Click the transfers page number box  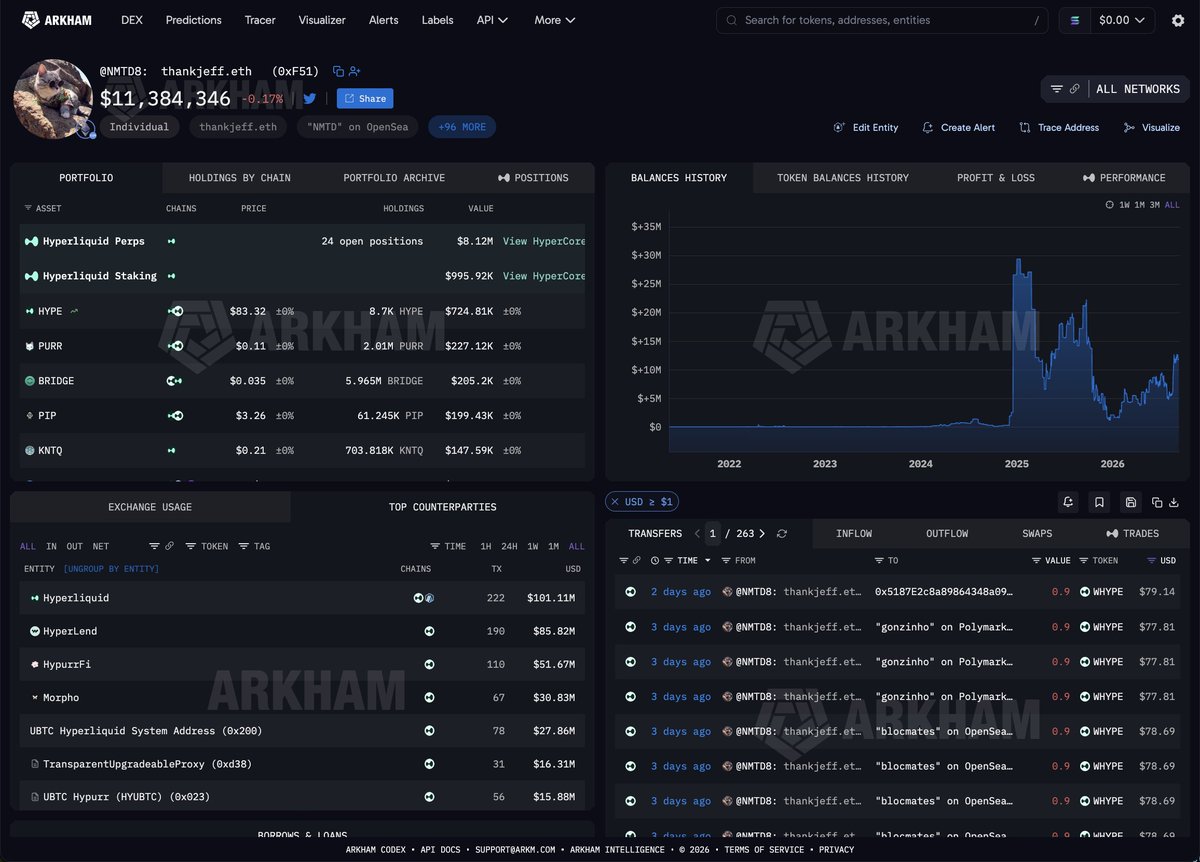tap(713, 534)
